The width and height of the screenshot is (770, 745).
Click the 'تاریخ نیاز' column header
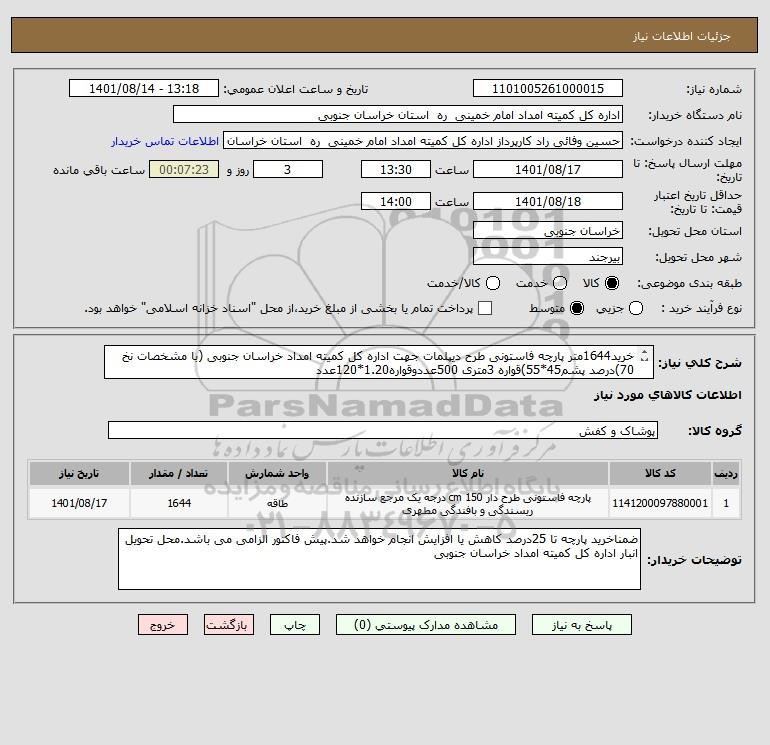(79, 473)
